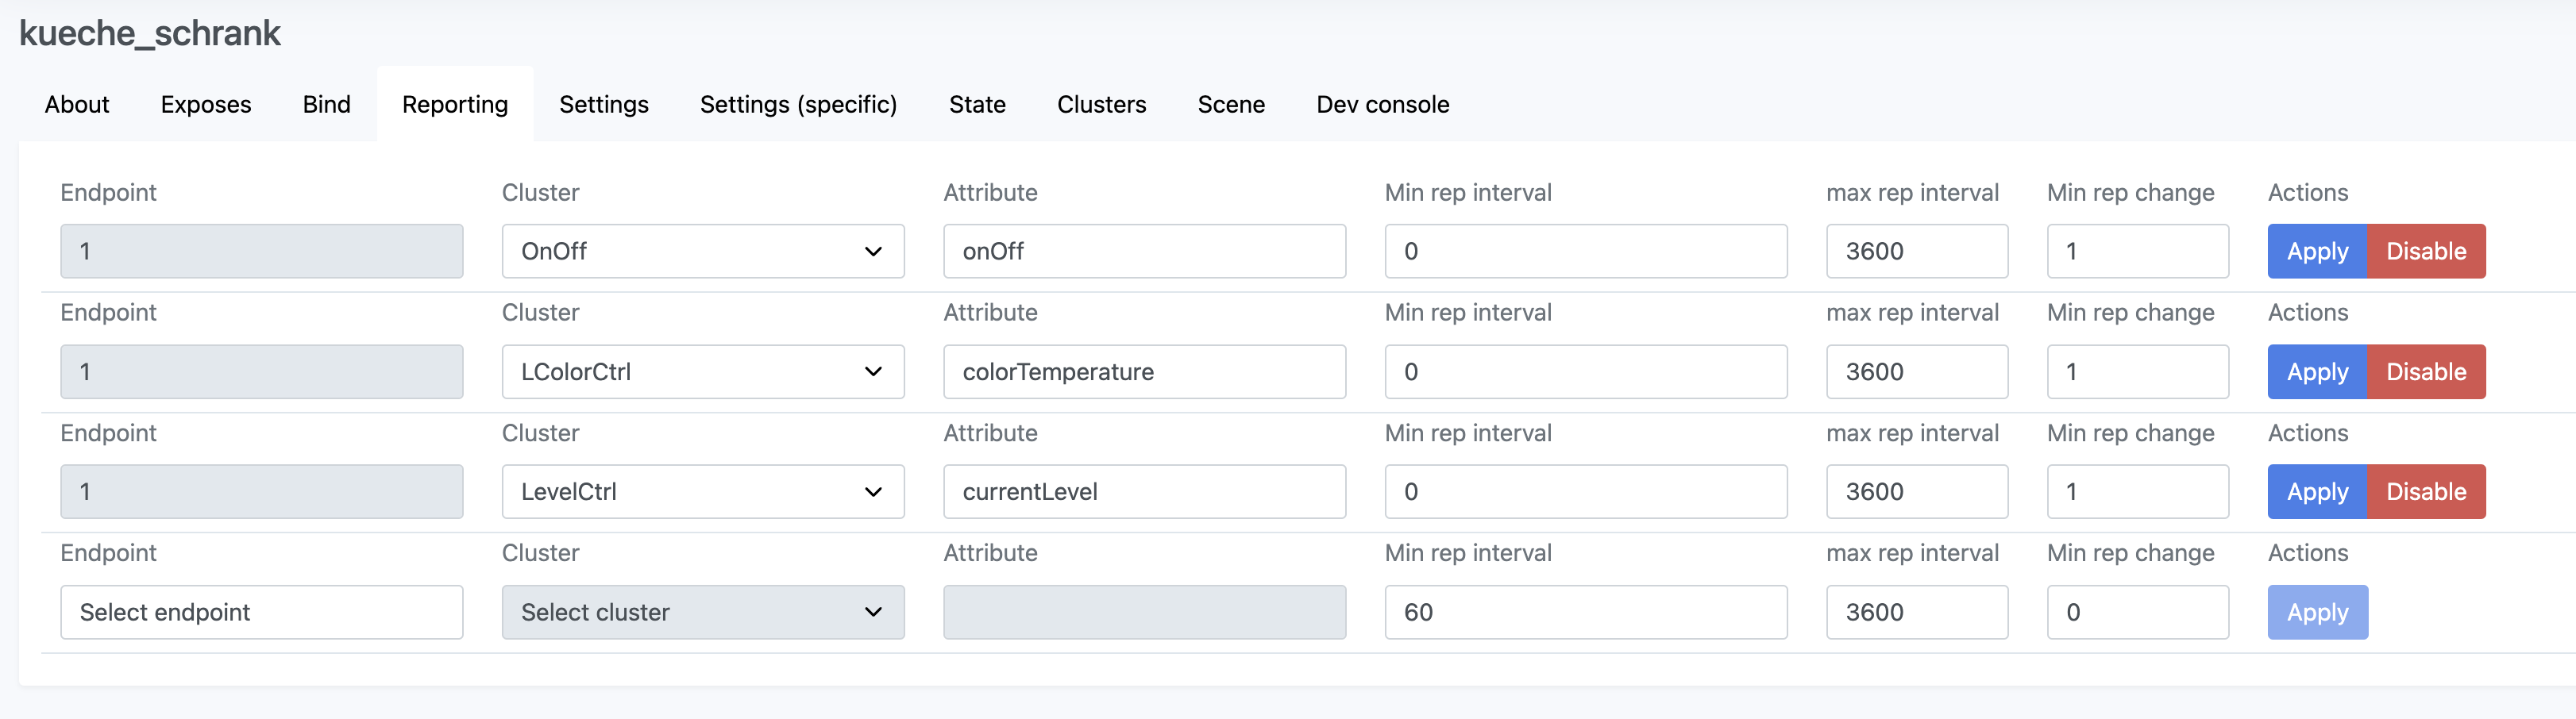Click the max rep interval for currentLevel
This screenshot has width=2576, height=719.
point(1916,492)
